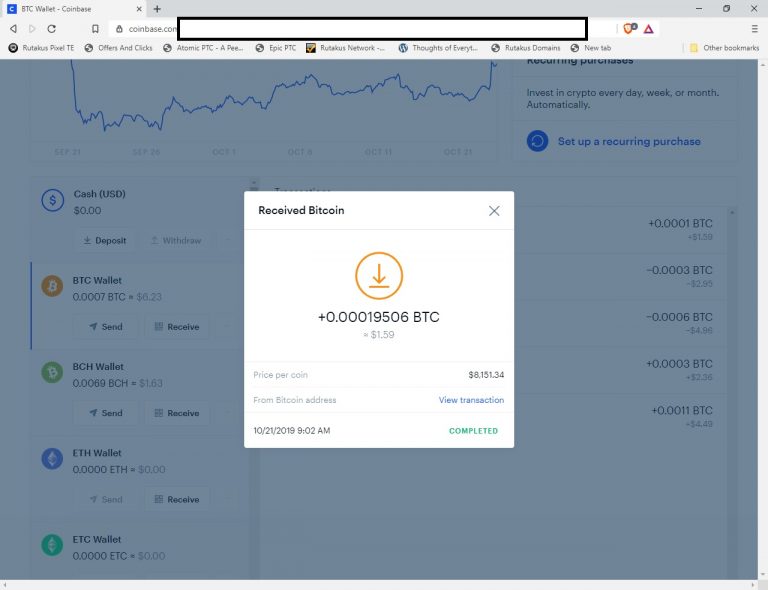Screen dimensions: 768x590
Task: Click the browser forward arrow
Action: coord(32,29)
